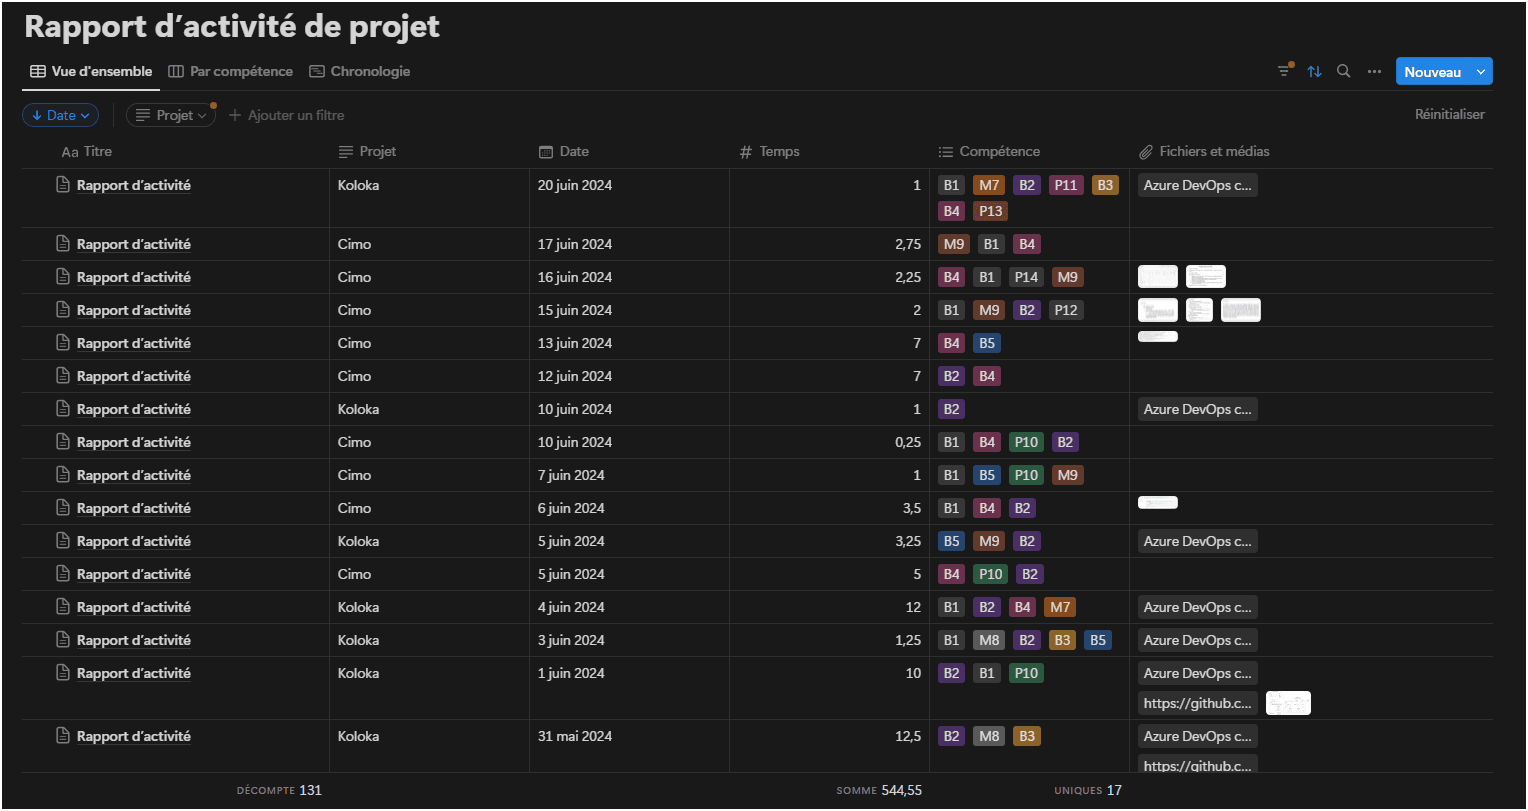Expand the arrow next to Nouveau
This screenshot has height=811, width=1528.
1481,72
